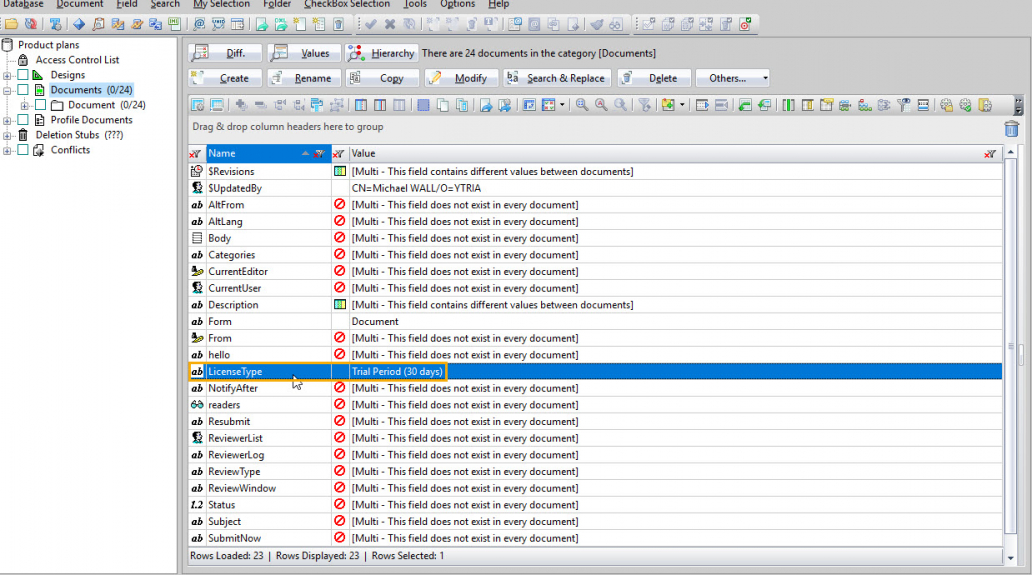This screenshot has height=575, width=1032.
Task: Click the green columns icon in grid toolbar
Action: 788,105
